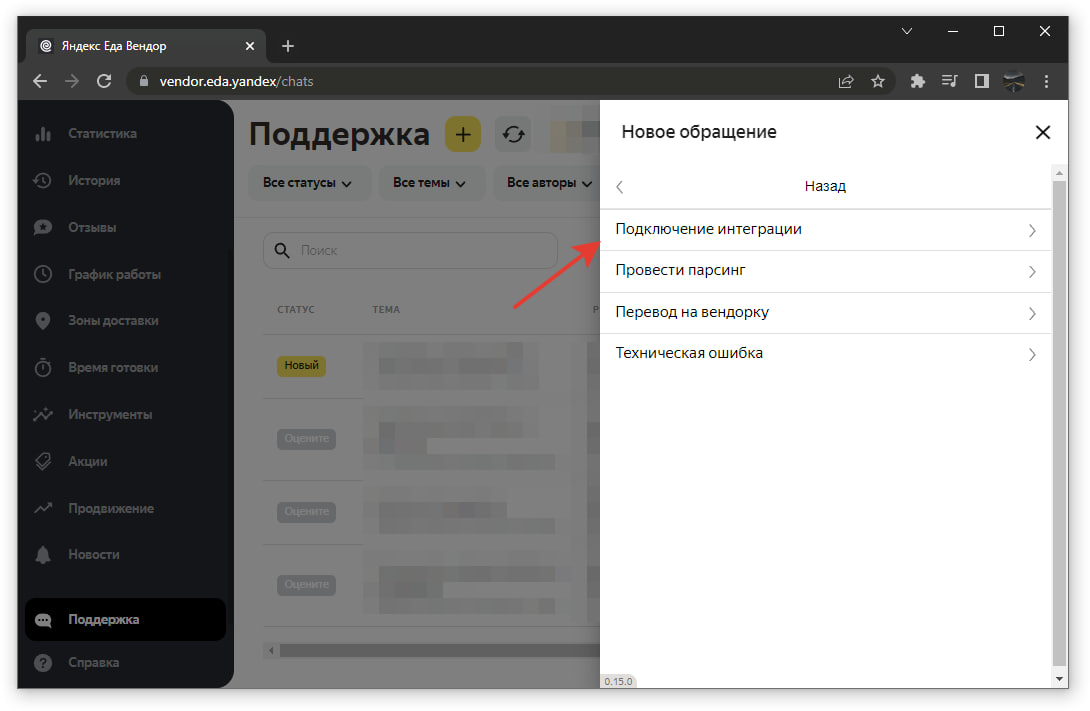Viewport: 1090px width, 711px height.
Task: Open the browser three-dot menu
Action: tap(1046, 81)
